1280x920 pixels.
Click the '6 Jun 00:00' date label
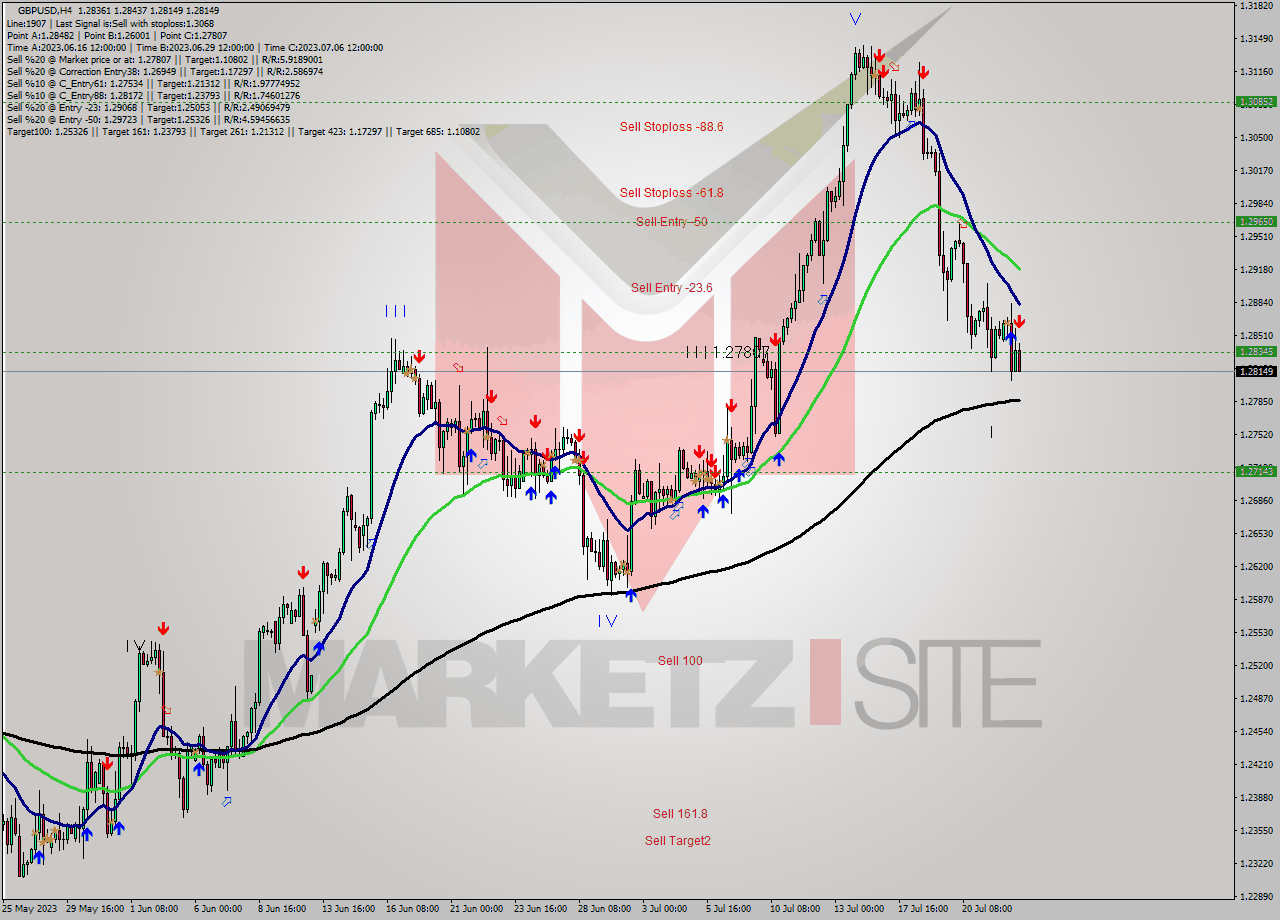pos(218,910)
